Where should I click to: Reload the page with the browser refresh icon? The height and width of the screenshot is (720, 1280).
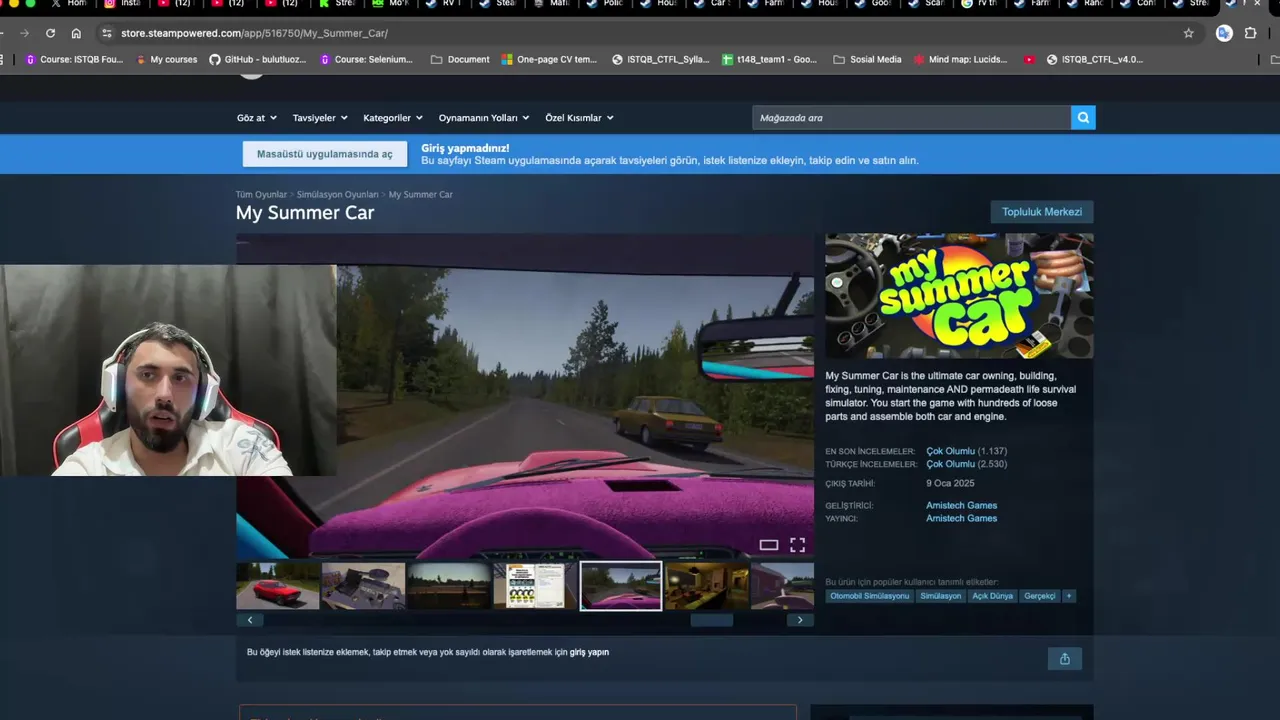point(50,33)
